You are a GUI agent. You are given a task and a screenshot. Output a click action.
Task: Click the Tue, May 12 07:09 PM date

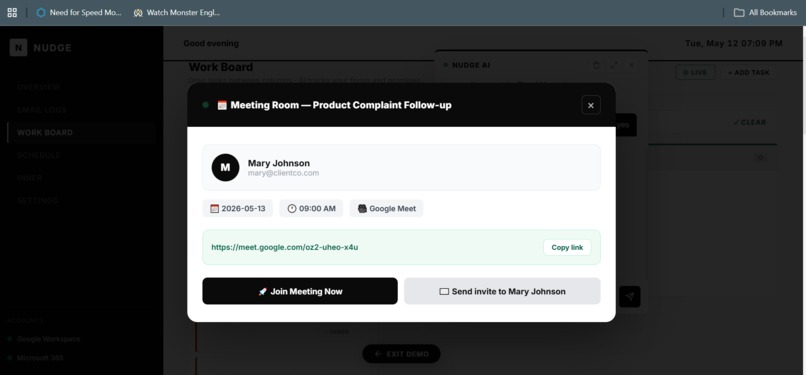[x=734, y=44]
